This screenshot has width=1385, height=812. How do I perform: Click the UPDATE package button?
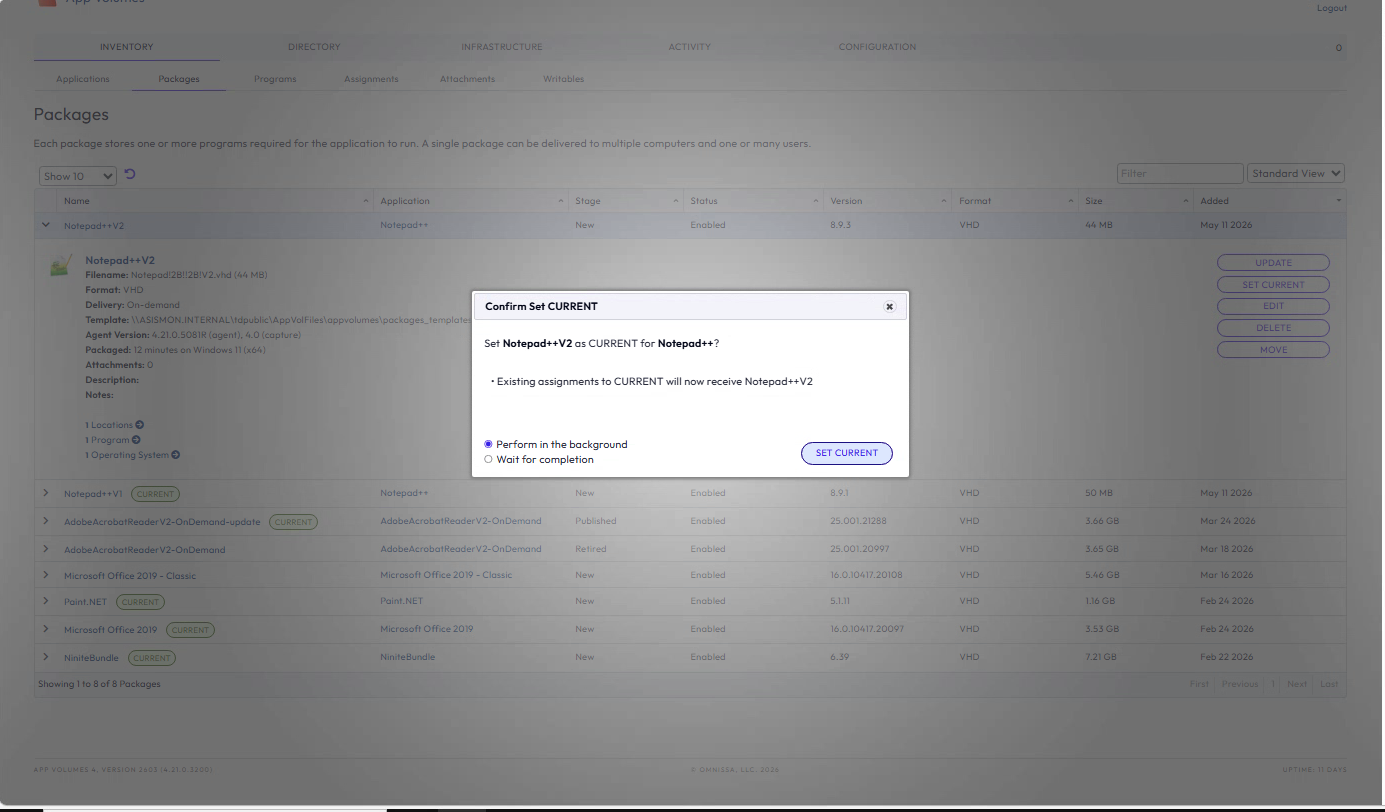[x=1273, y=263]
